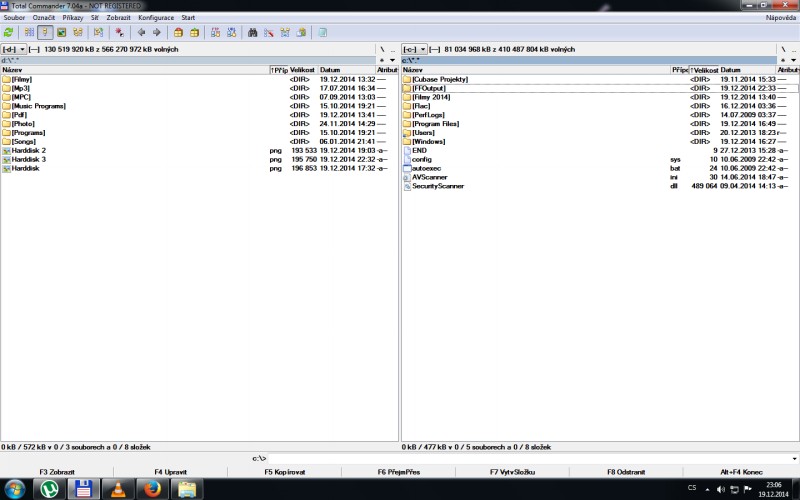800x500 pixels.
Task: Show the directory tree view
Action: (78, 33)
